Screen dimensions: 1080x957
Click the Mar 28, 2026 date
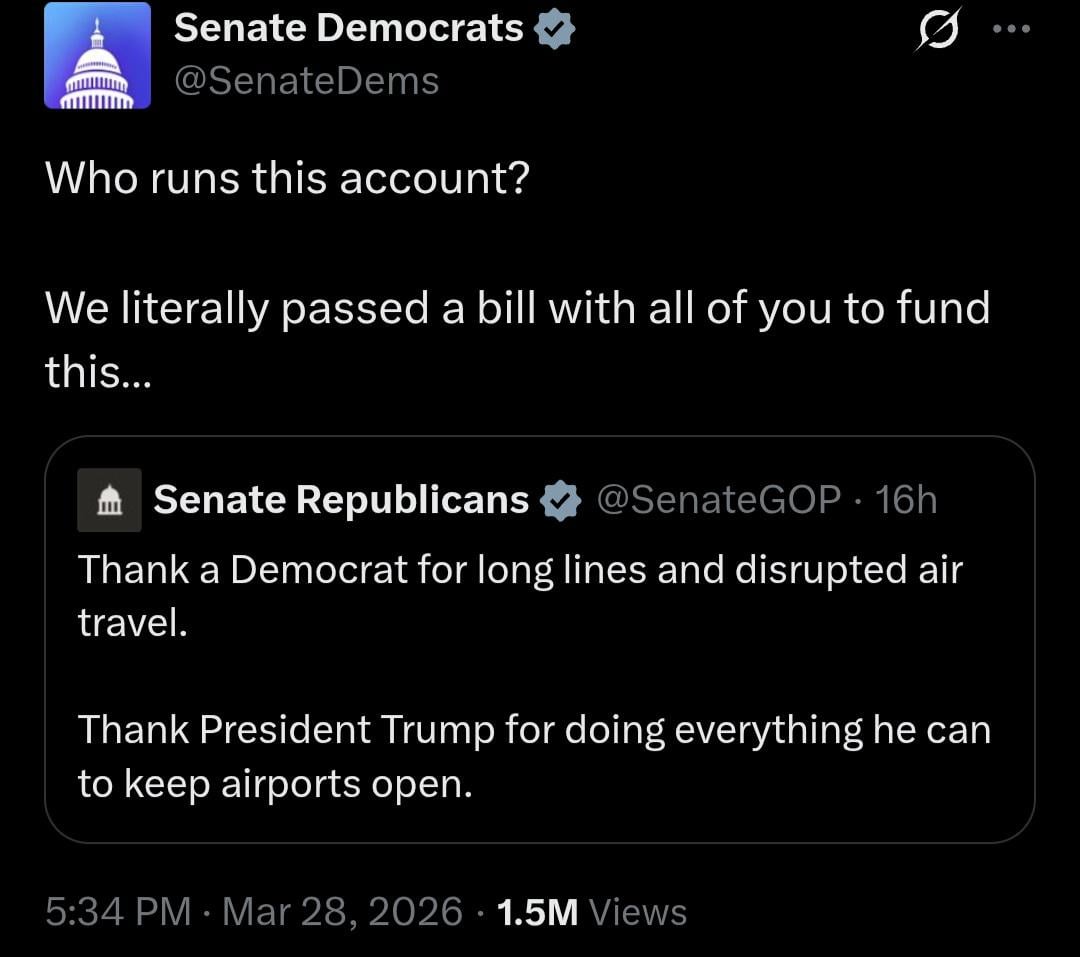coord(342,912)
